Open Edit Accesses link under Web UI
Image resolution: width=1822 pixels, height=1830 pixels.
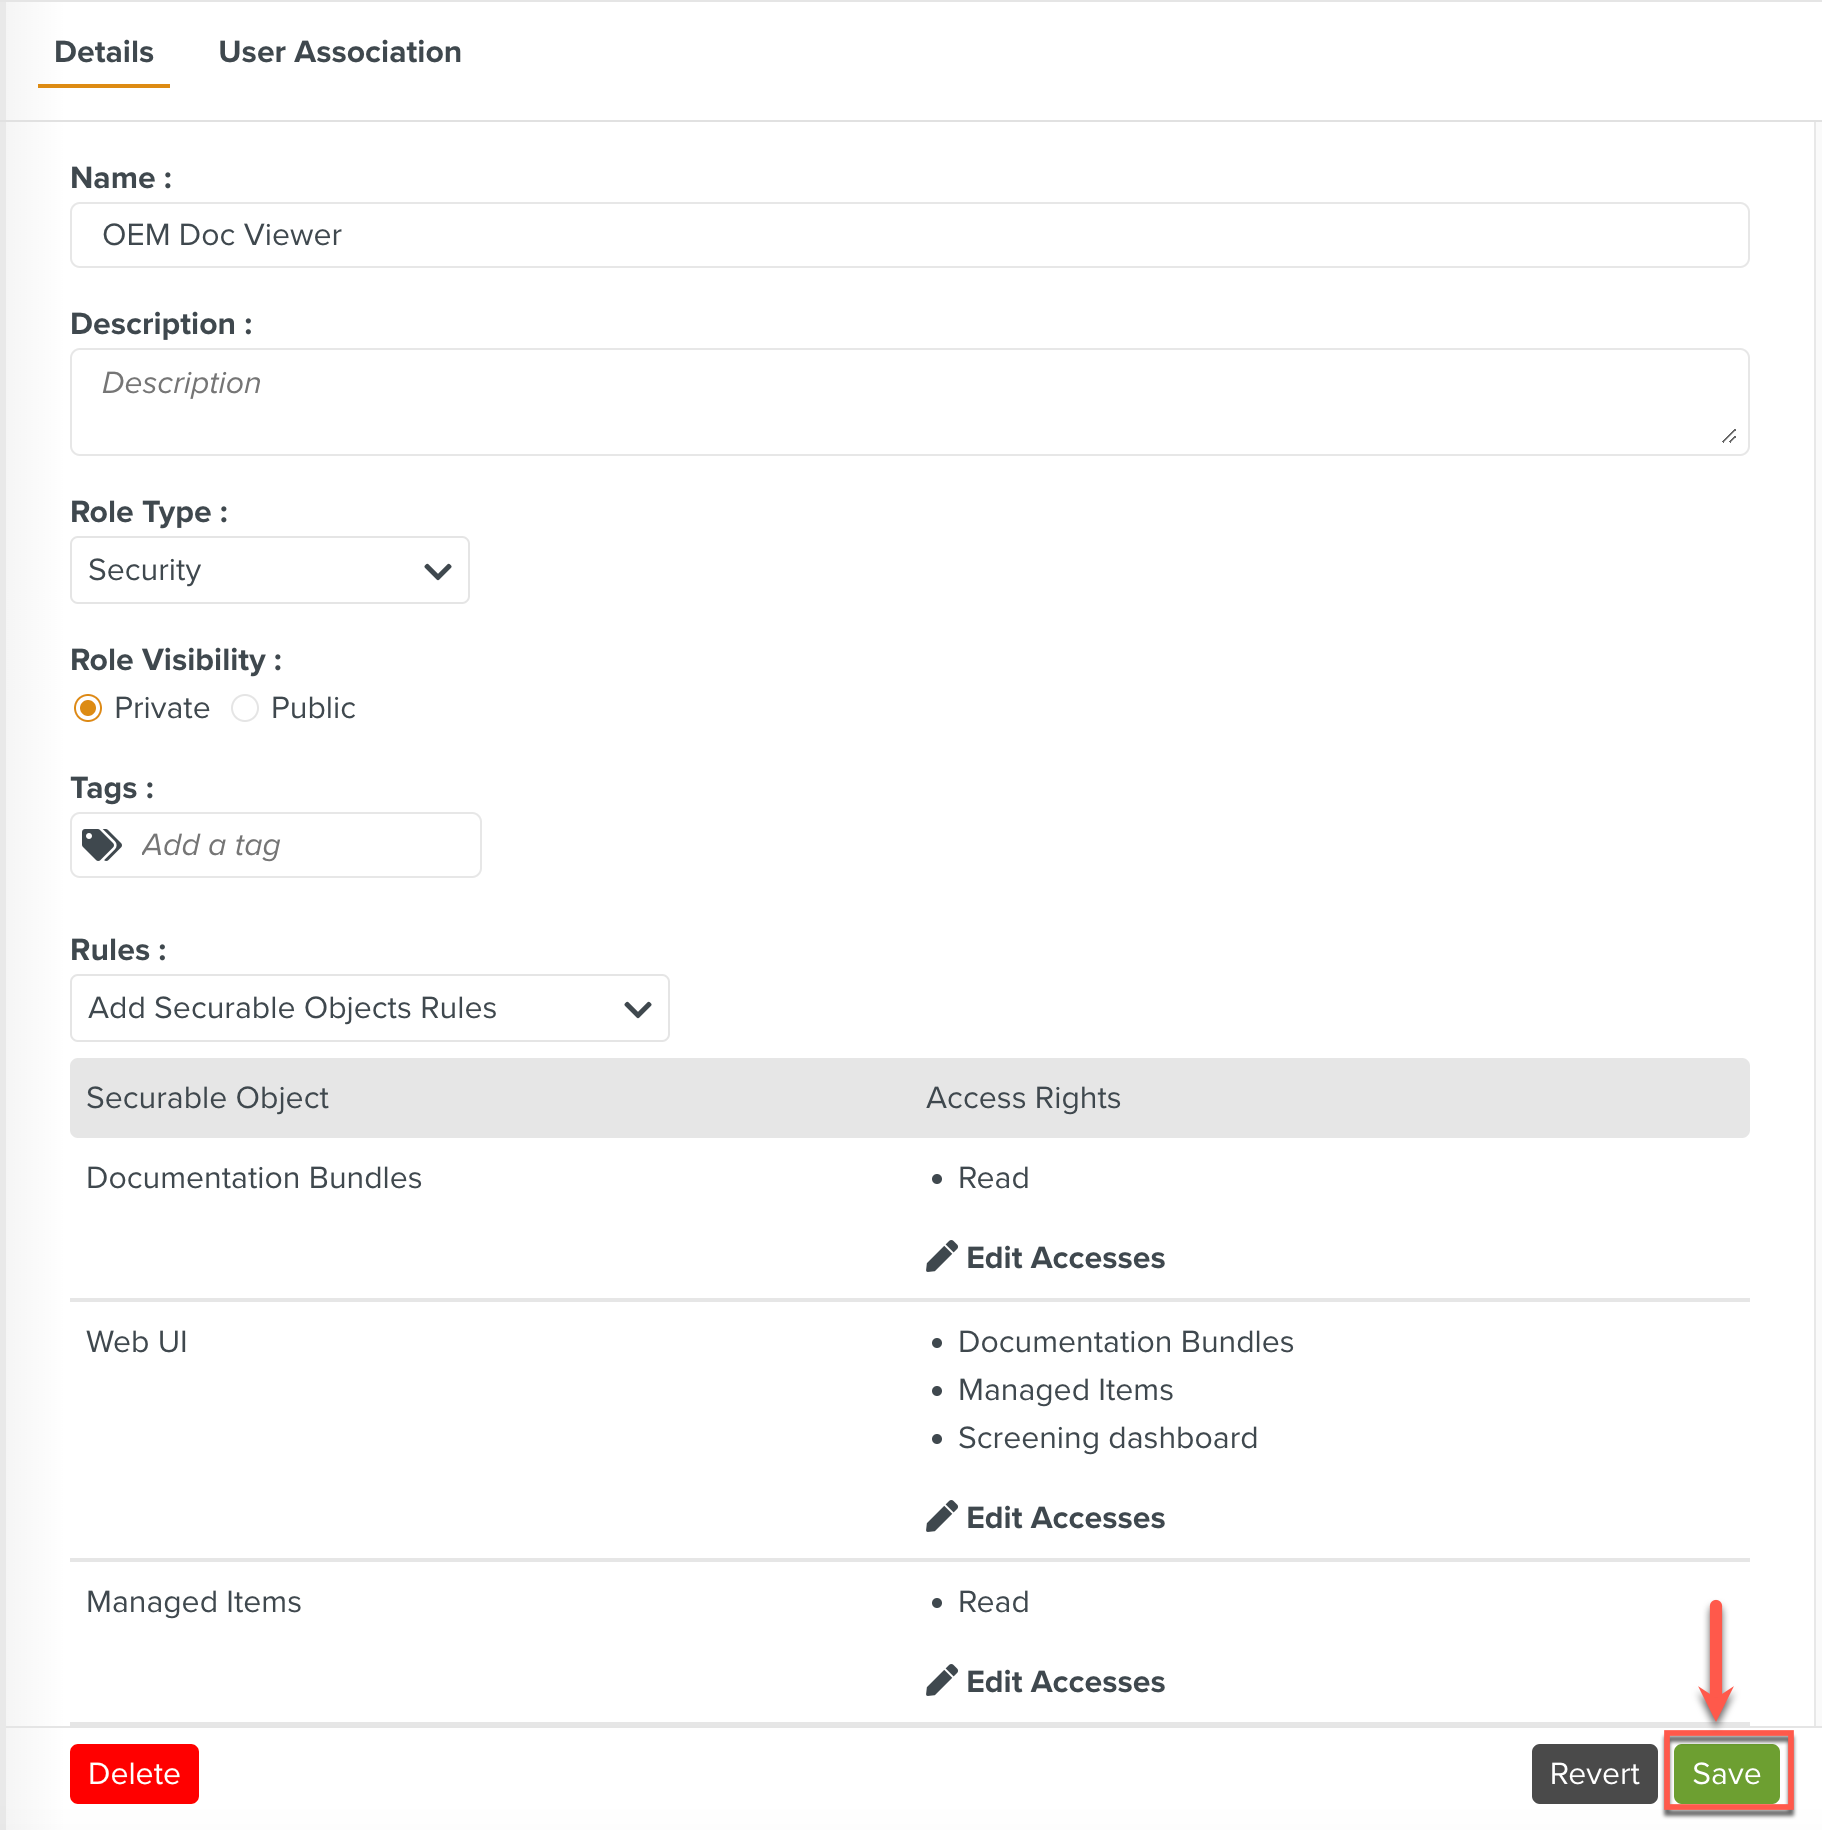click(1065, 1517)
